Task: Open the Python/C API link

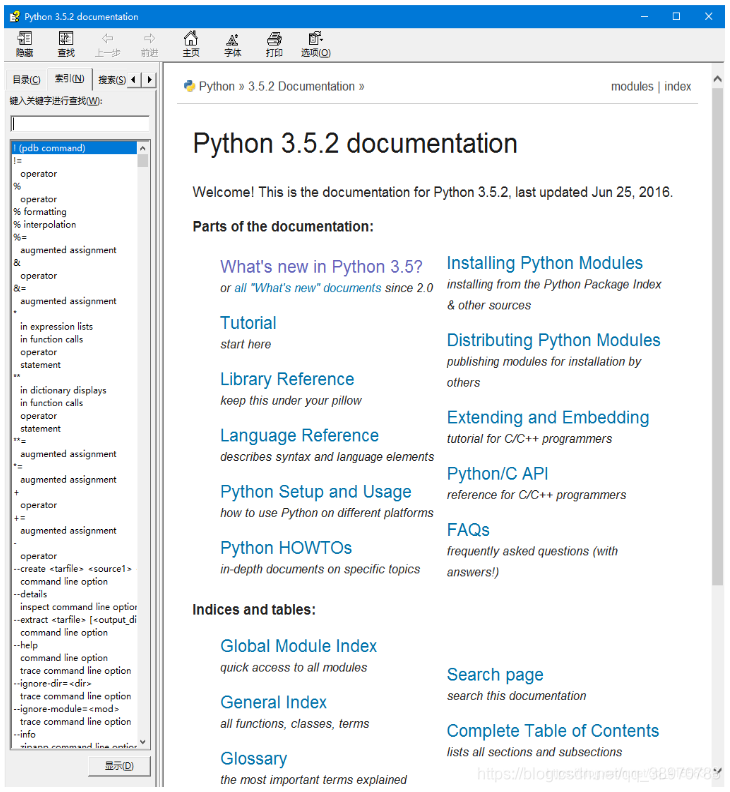Action: (498, 473)
